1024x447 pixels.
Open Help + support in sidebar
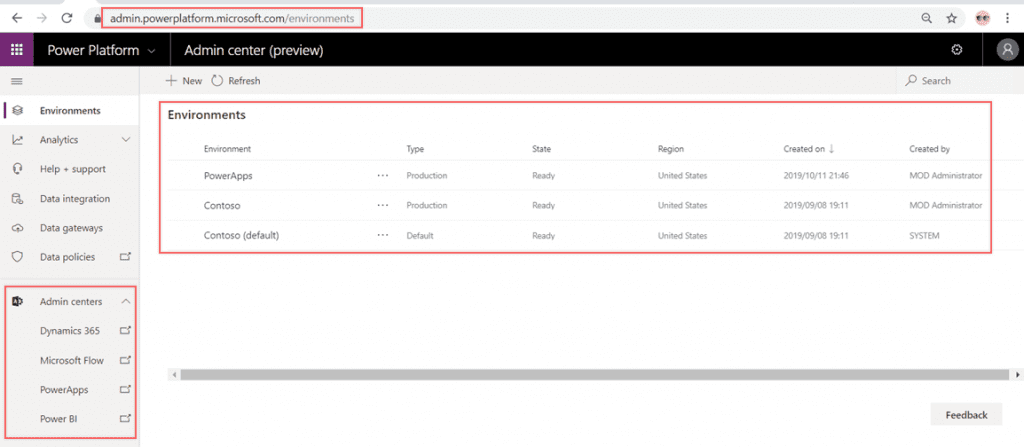72,169
